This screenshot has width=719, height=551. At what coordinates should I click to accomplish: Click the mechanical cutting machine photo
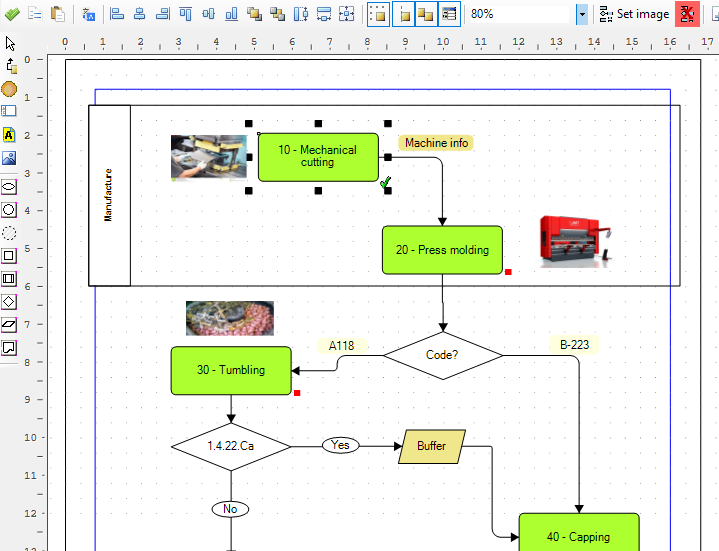[209, 157]
